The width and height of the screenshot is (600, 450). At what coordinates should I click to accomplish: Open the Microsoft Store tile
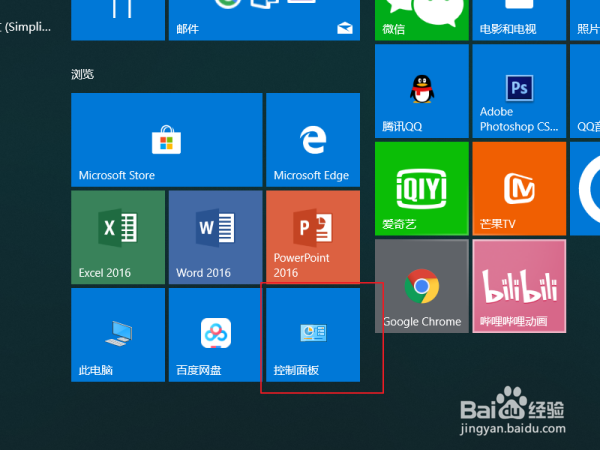167,140
